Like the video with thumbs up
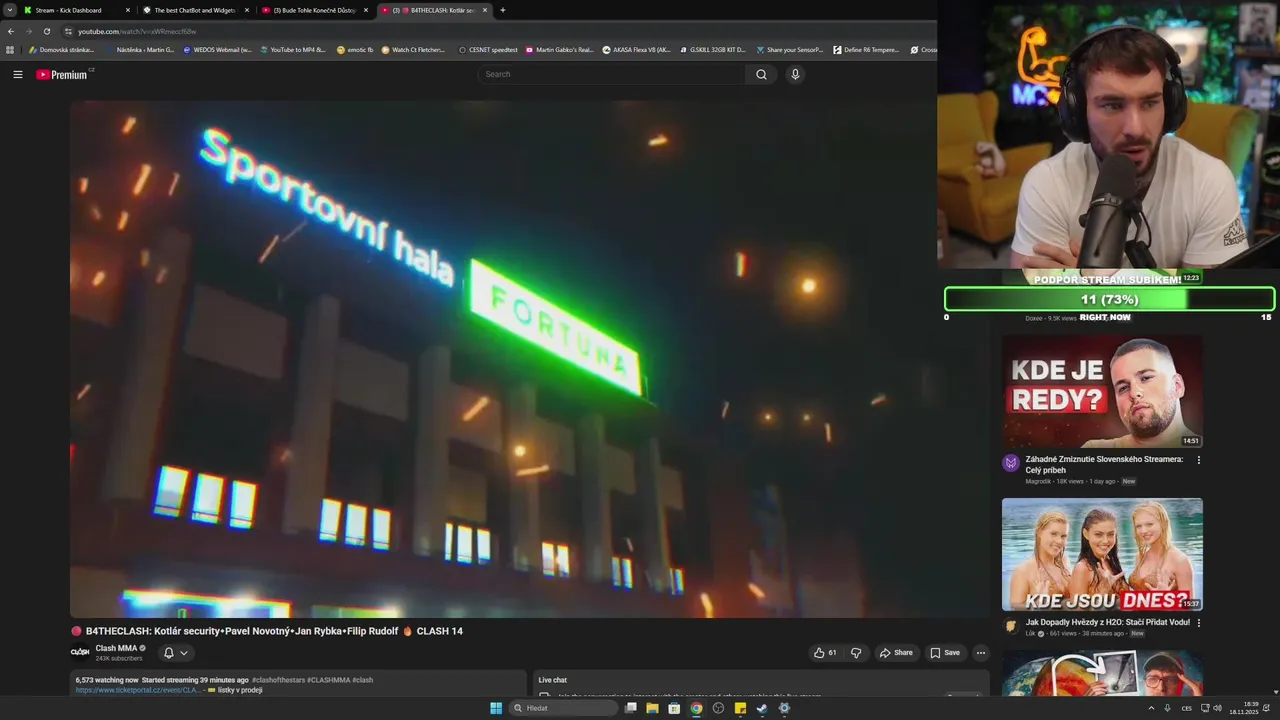This screenshot has width=1280, height=720. point(825,653)
